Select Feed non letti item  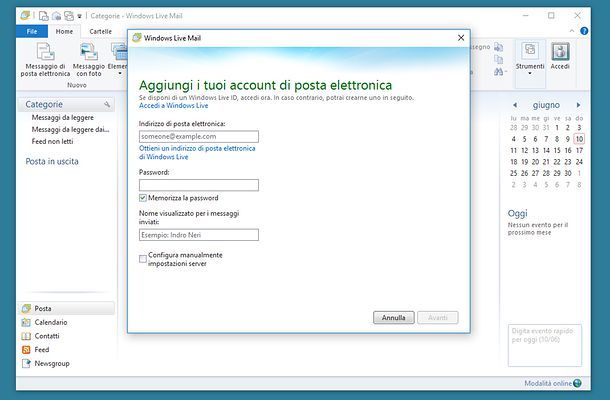coord(53,142)
